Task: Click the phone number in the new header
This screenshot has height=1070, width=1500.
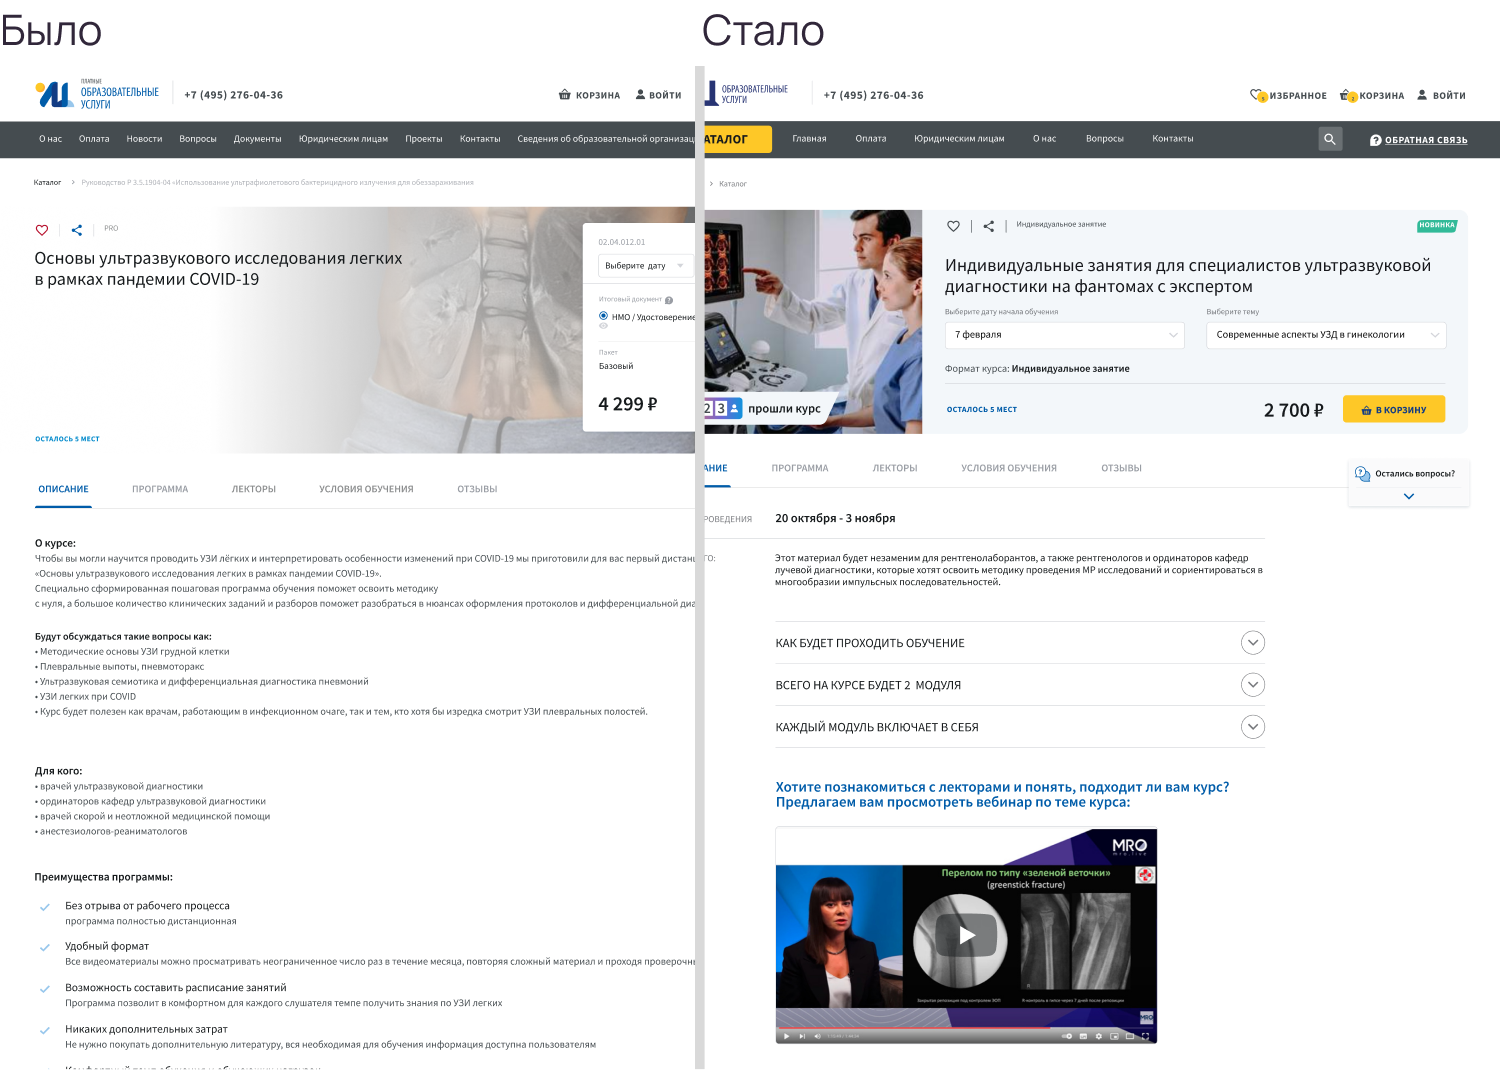Action: coord(873,96)
